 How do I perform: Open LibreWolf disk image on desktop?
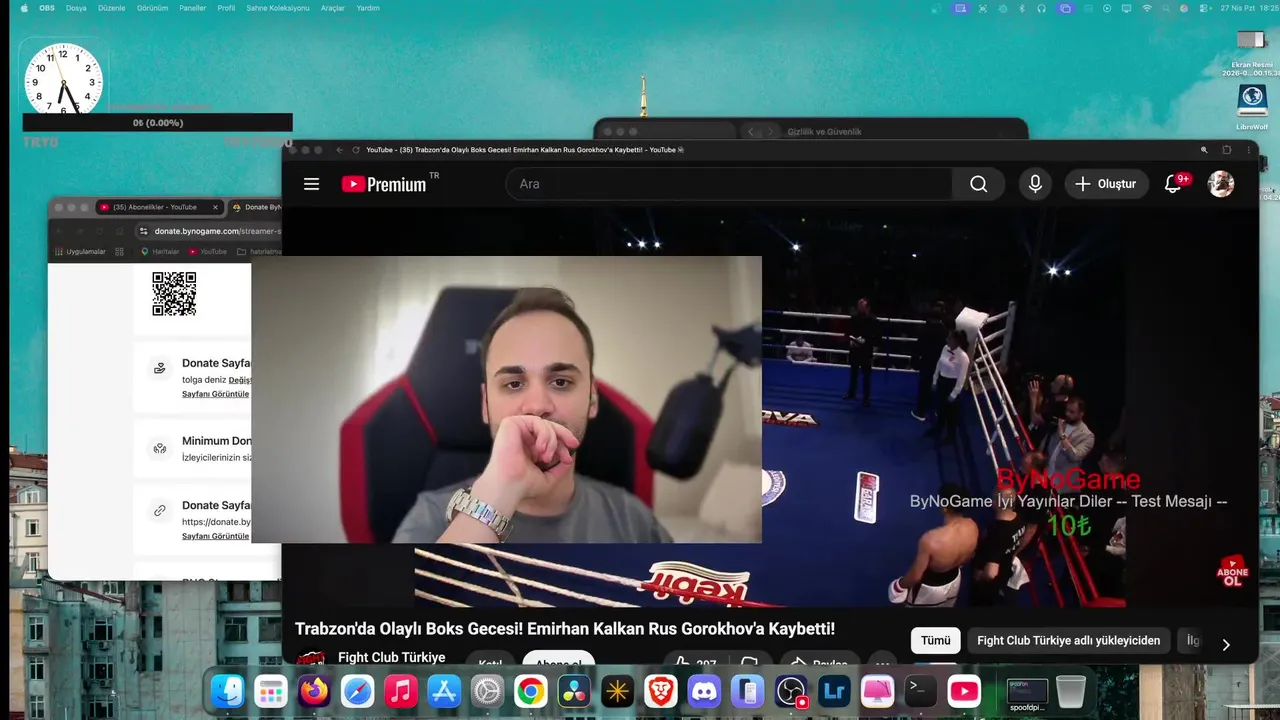point(1252,107)
